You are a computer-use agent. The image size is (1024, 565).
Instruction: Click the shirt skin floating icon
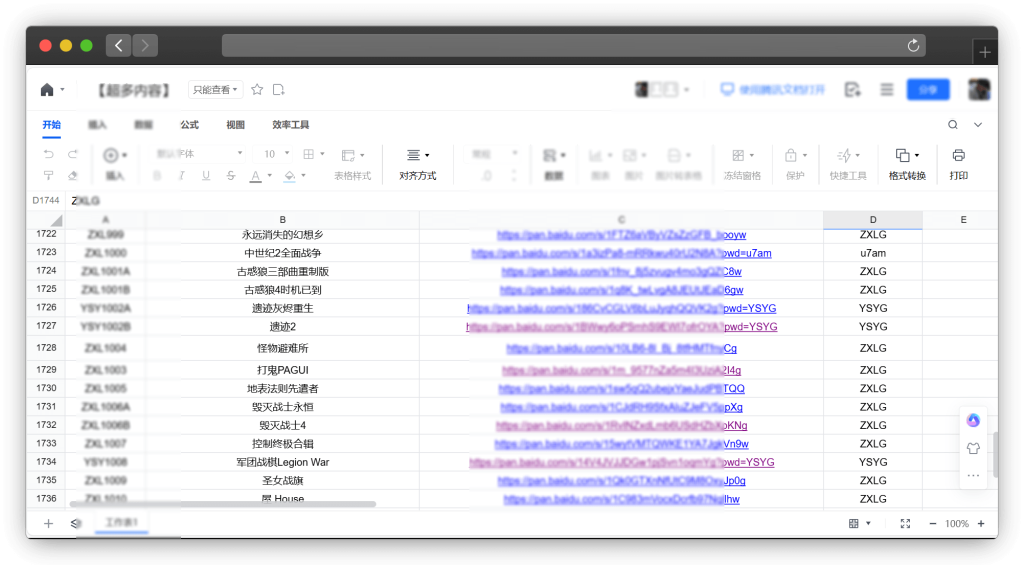point(973,448)
